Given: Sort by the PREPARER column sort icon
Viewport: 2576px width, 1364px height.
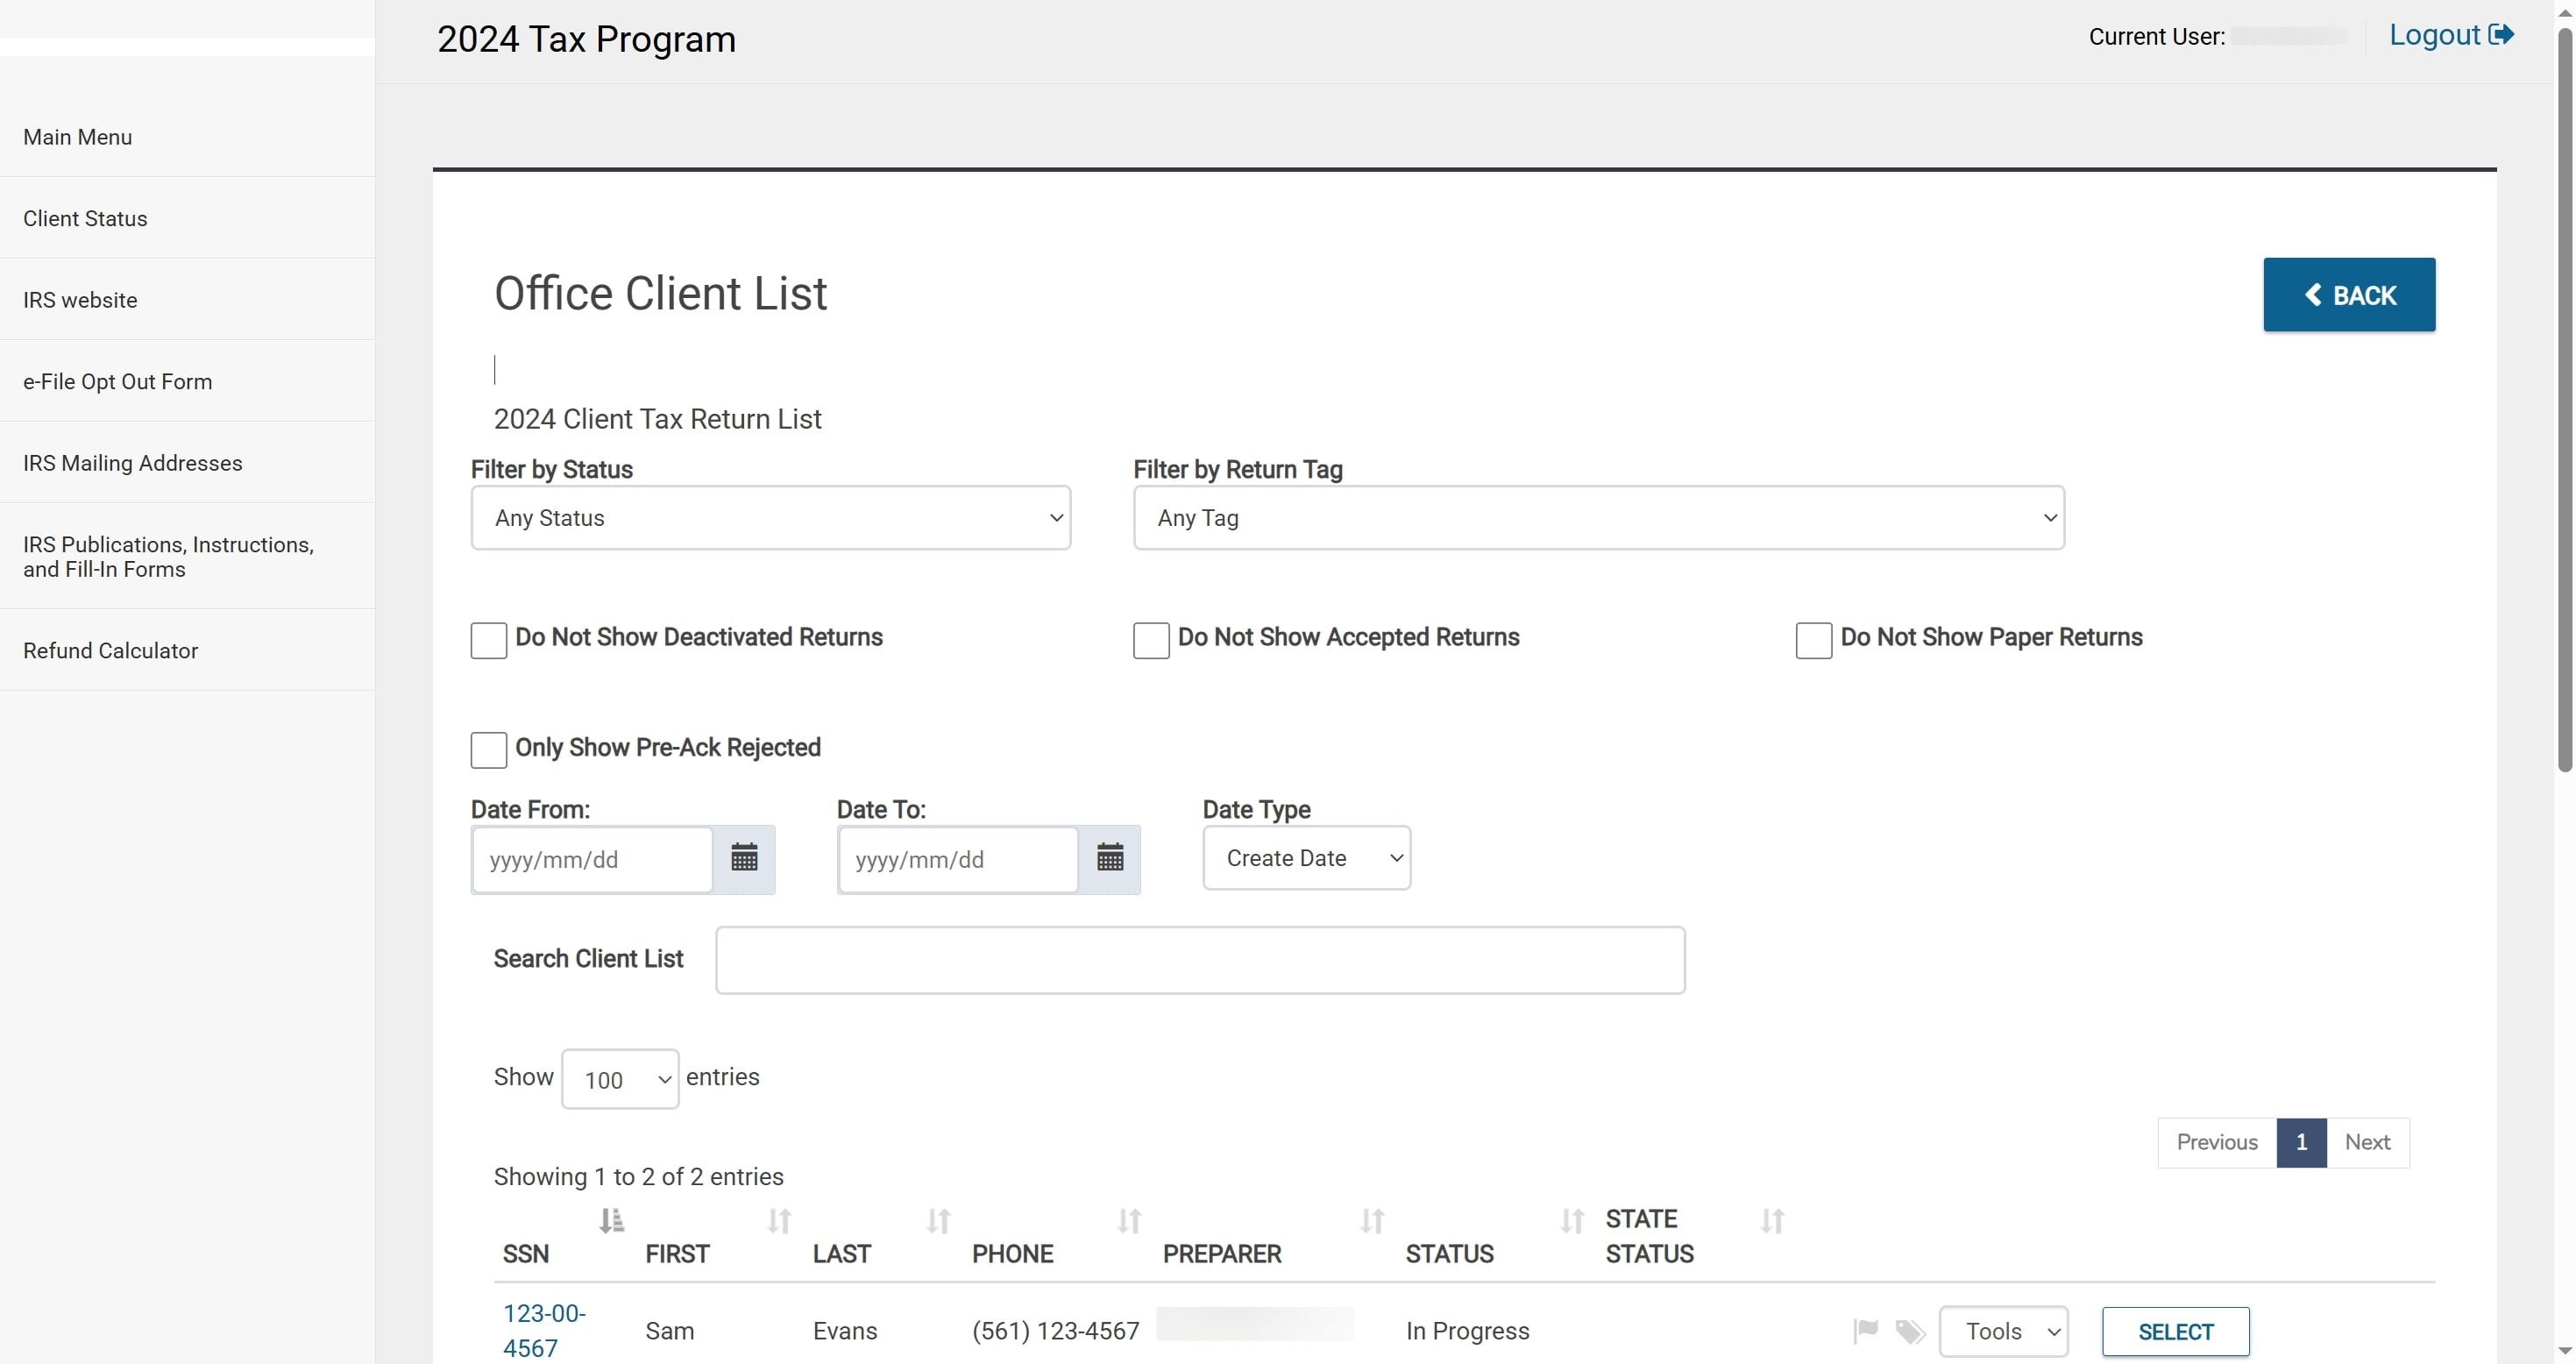Looking at the screenshot, I should coord(1372,1220).
